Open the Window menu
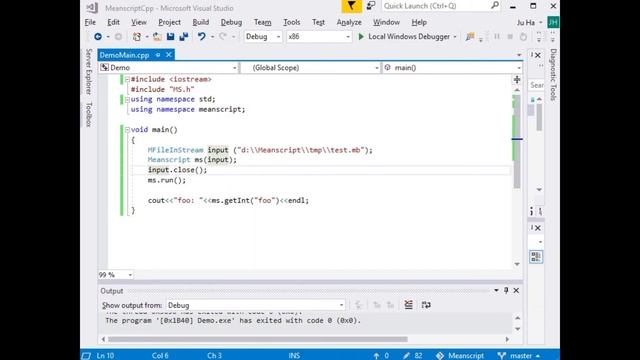This screenshot has height=360, width=640. (x=386, y=22)
